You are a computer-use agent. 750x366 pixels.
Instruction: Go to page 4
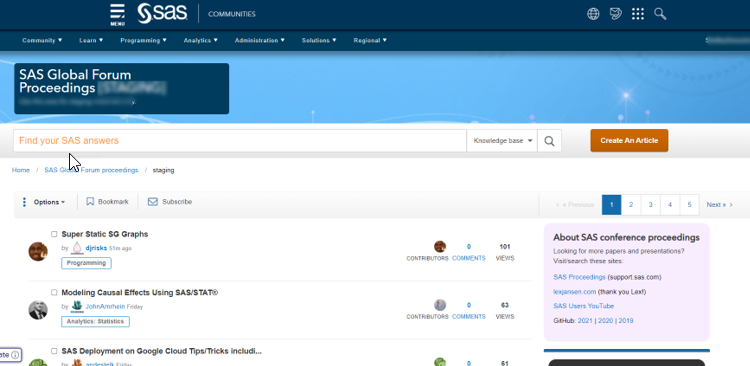coord(670,205)
